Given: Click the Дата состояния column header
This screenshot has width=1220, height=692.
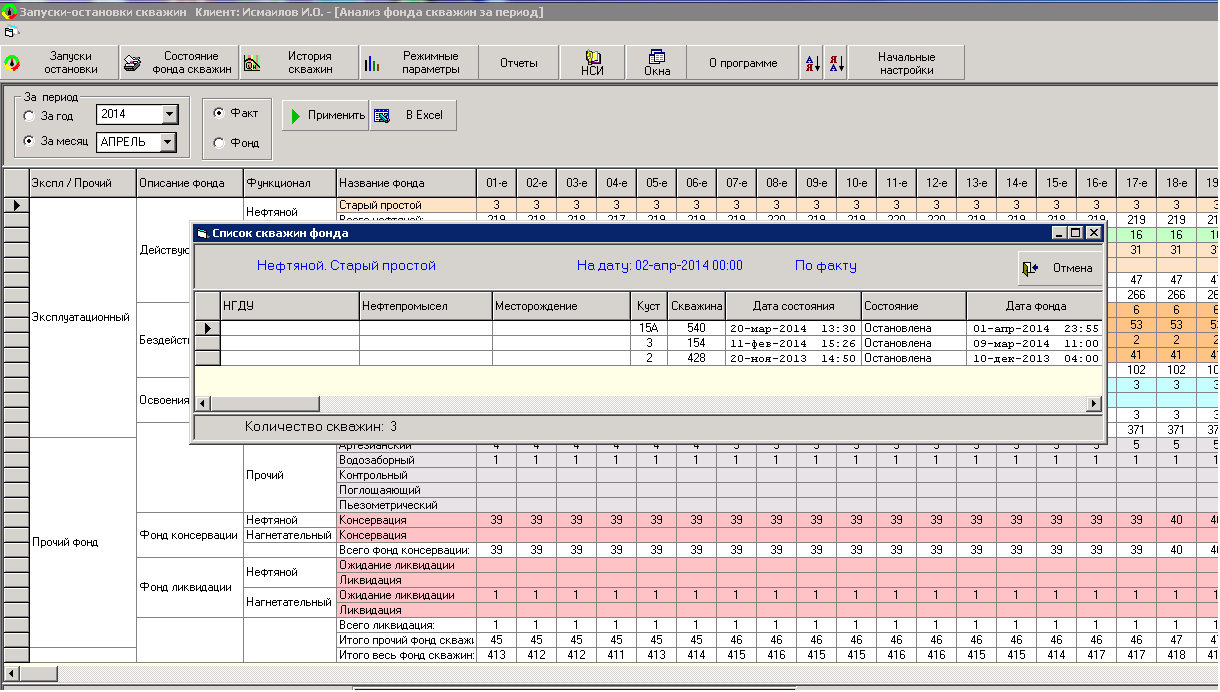Looking at the screenshot, I should pos(793,305).
